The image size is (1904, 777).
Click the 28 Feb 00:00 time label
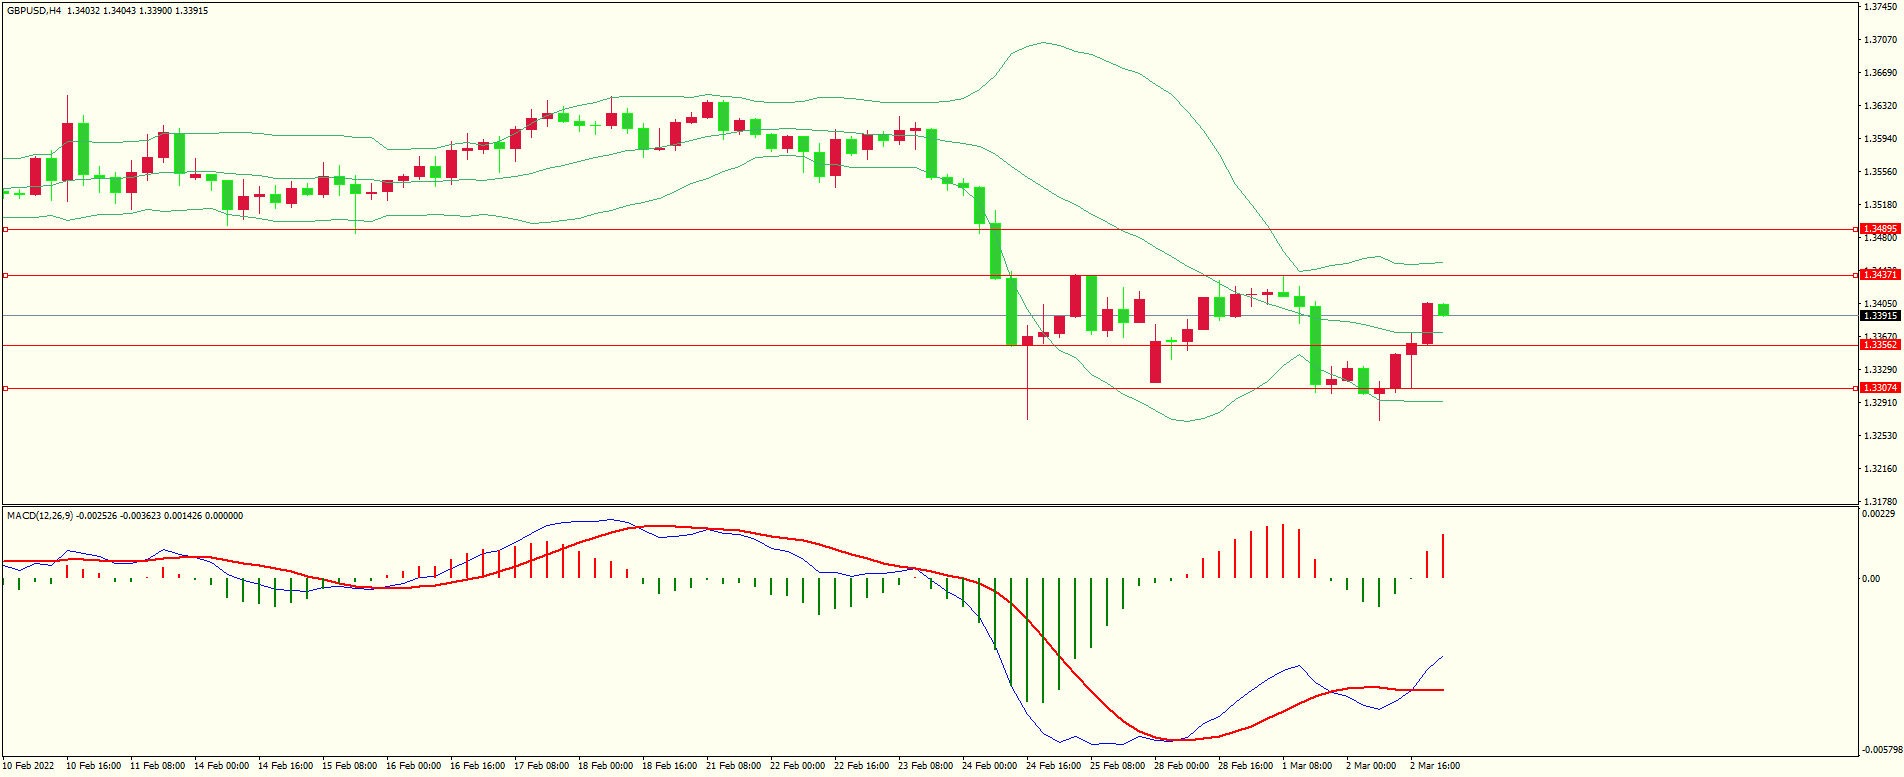[1182, 766]
